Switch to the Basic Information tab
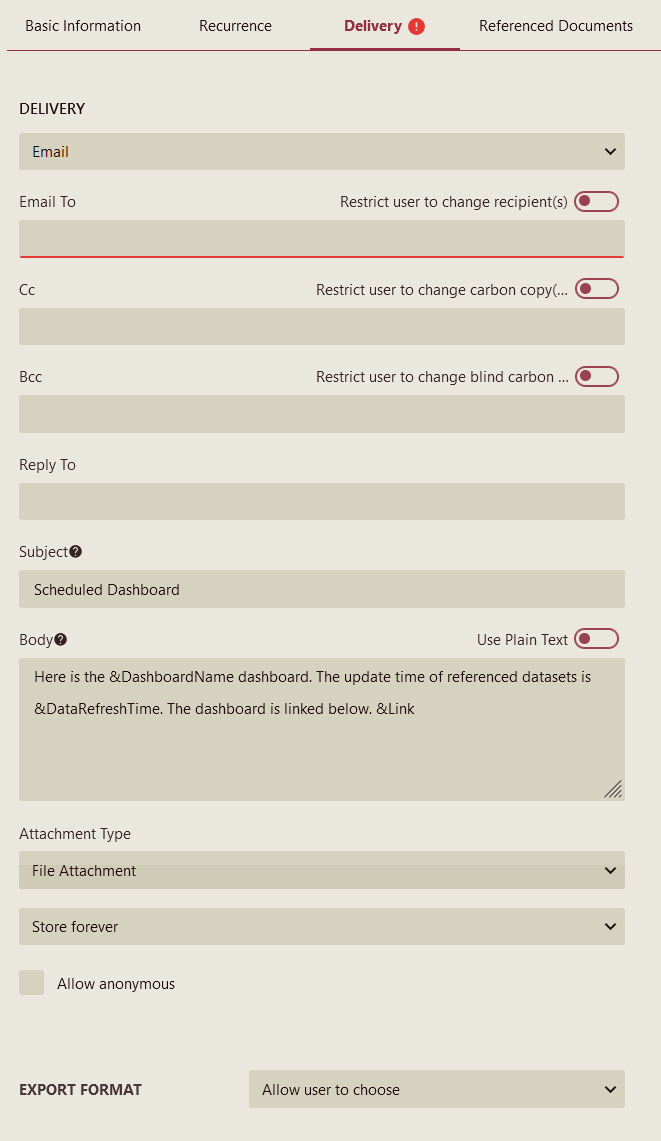The image size is (661, 1141). click(83, 26)
